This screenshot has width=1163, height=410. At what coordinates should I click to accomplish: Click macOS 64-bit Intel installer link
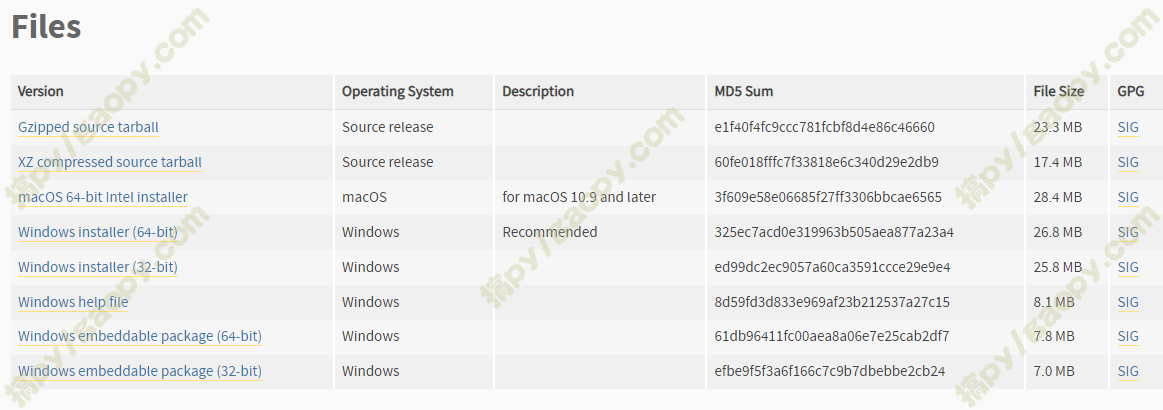103,197
